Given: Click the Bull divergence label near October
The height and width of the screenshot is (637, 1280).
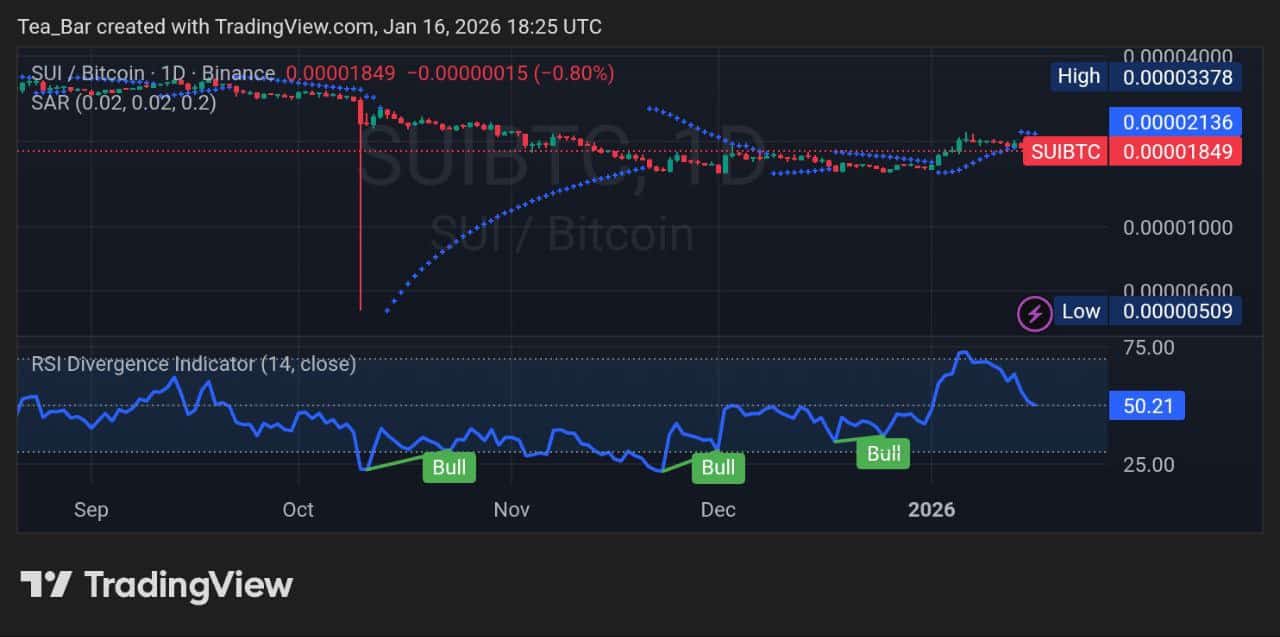Looking at the screenshot, I should click(x=449, y=467).
